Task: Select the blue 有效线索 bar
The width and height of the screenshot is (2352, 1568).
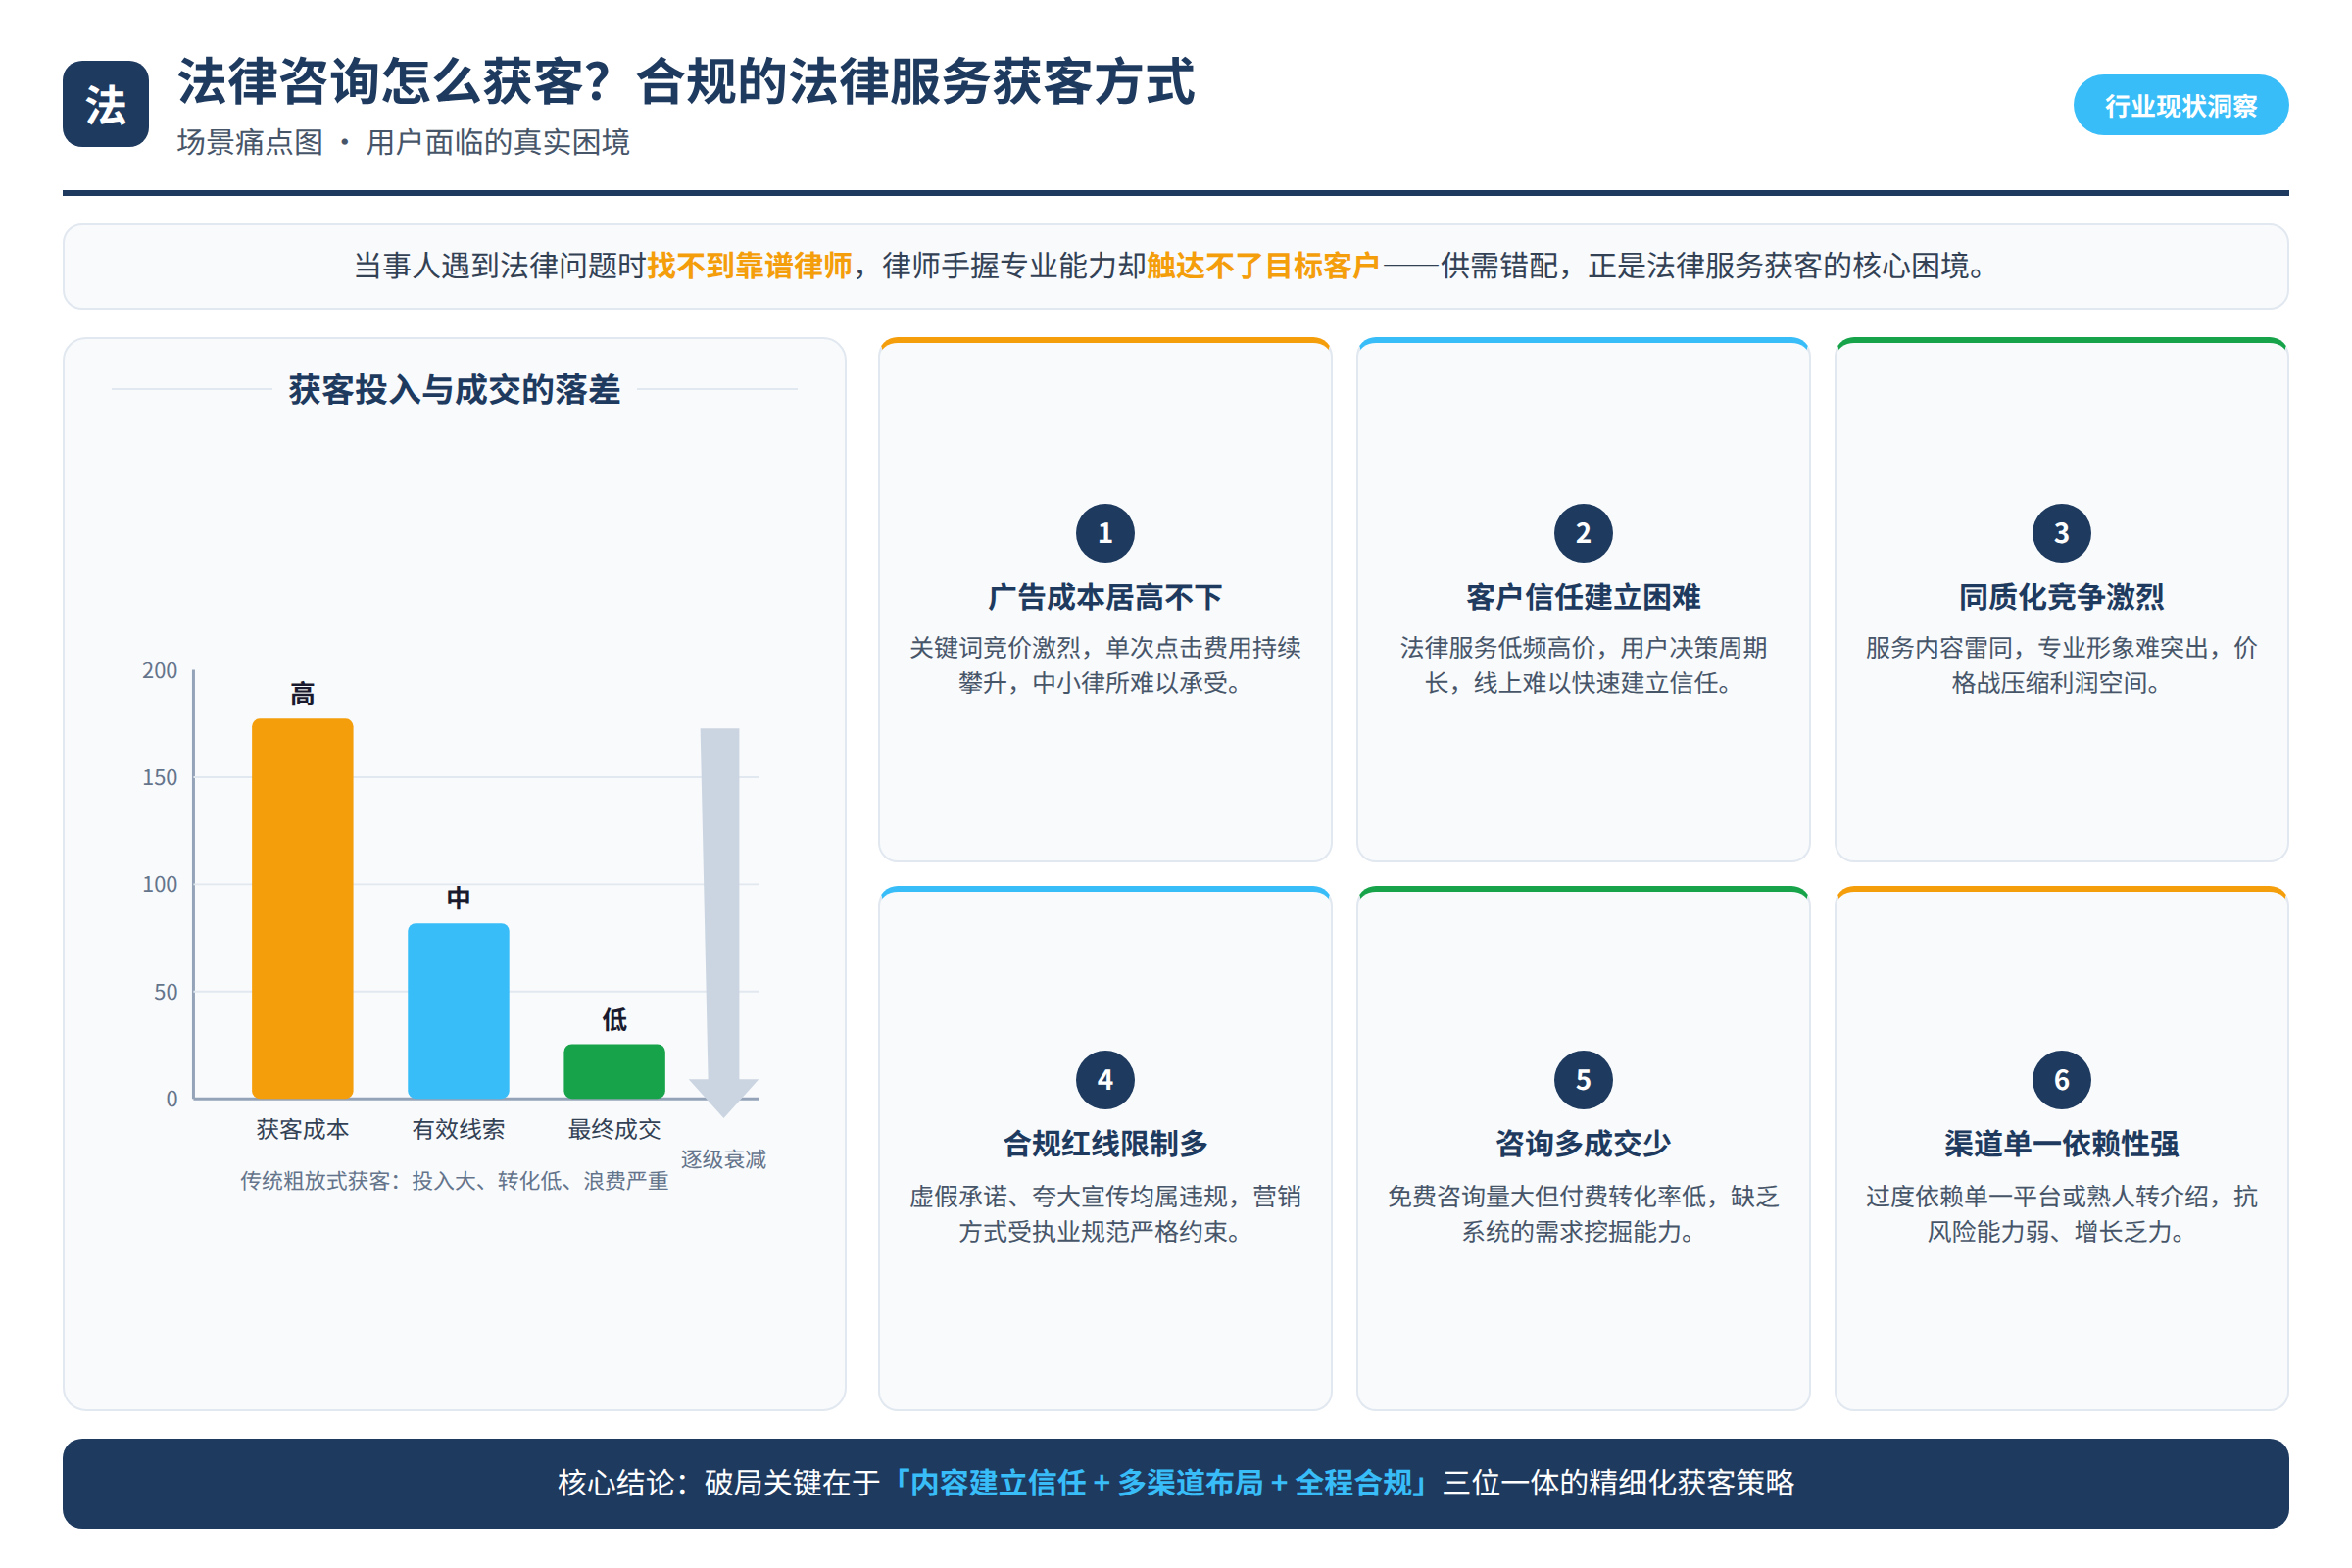Action: [x=458, y=1011]
